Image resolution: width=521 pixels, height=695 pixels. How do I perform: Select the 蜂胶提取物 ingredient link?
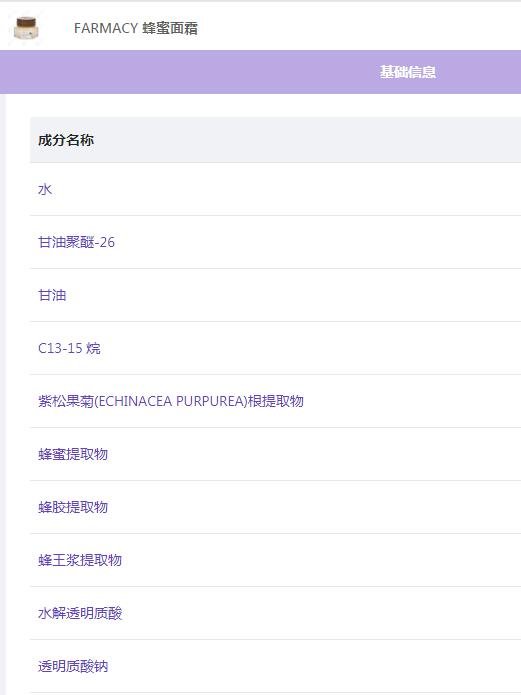(x=73, y=507)
